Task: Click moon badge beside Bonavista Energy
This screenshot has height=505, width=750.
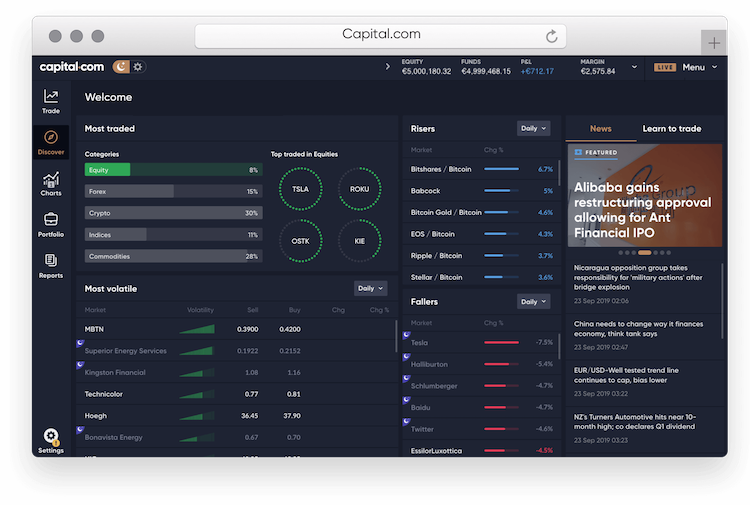Action: tap(80, 430)
